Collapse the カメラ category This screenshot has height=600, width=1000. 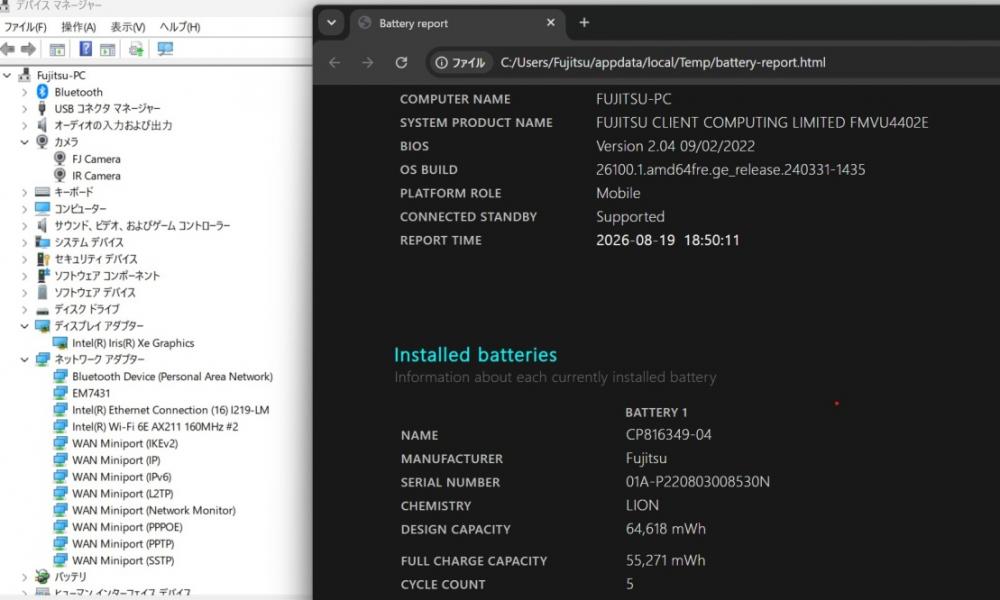pyautogui.click(x=24, y=142)
